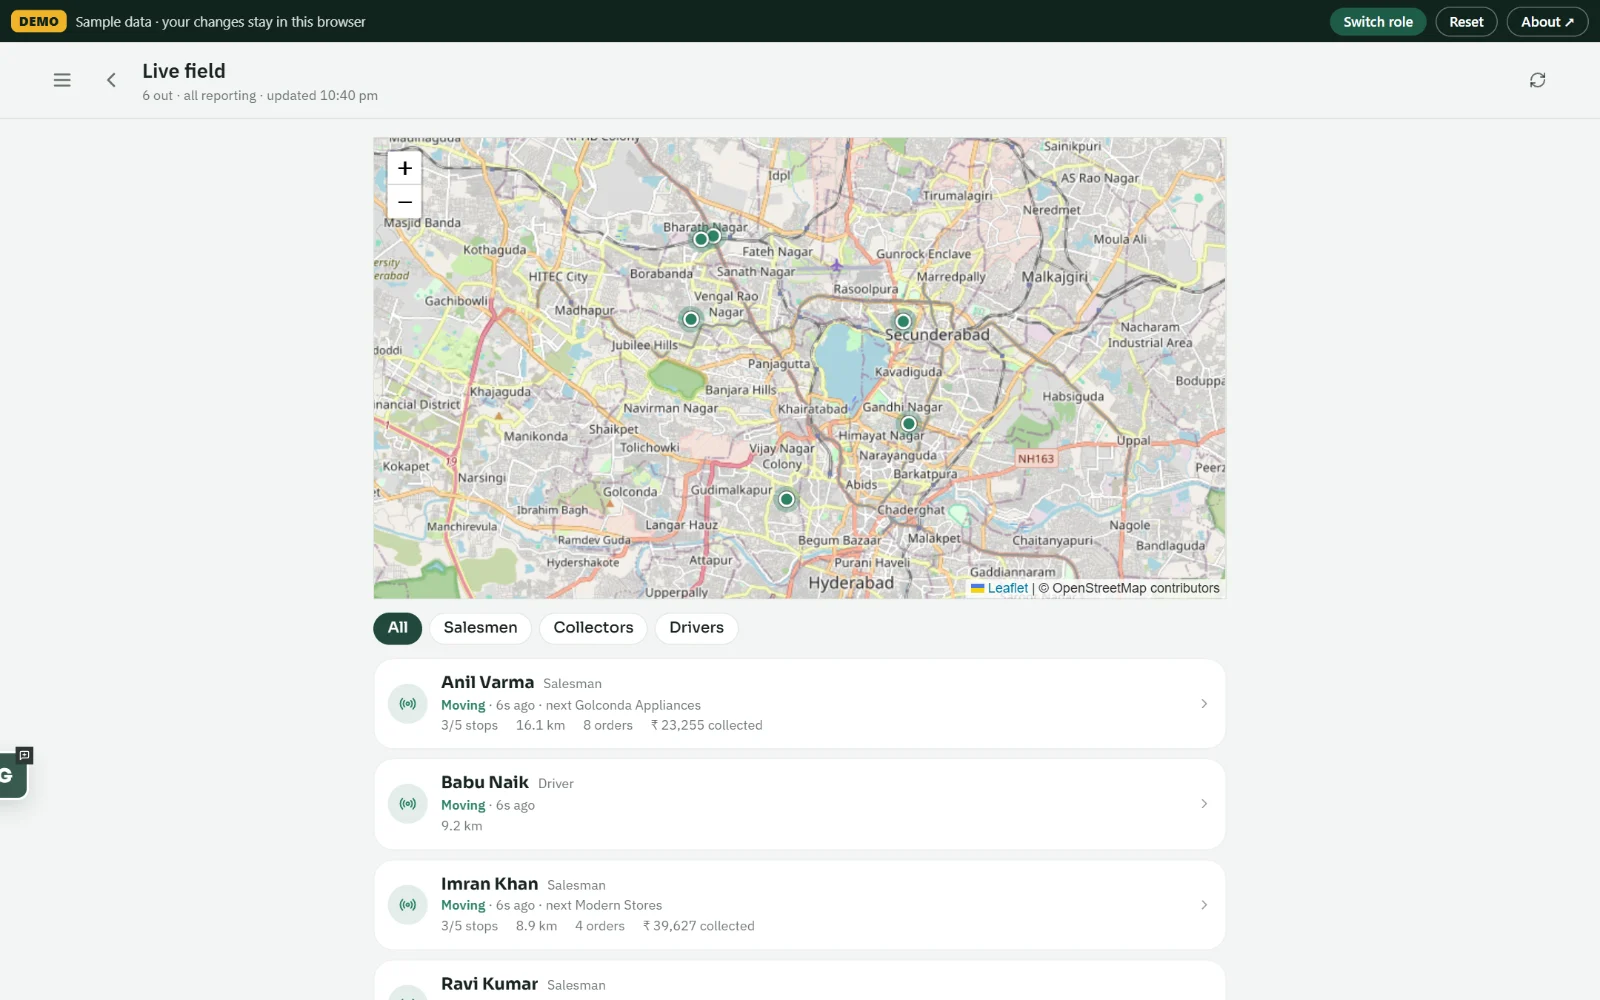This screenshot has height=1000, width=1600.
Task: Click the DEMO badge
Action: (x=39, y=21)
